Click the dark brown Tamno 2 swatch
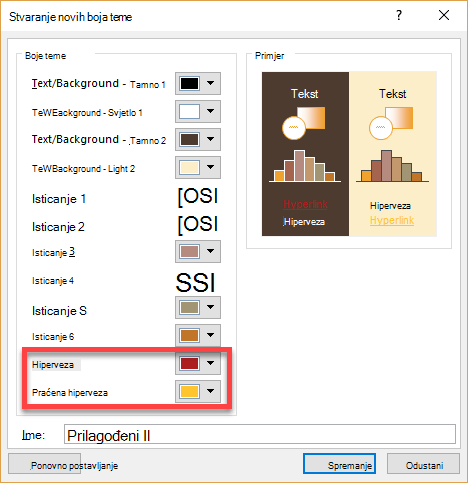Image resolution: width=468 pixels, height=483 pixels. click(x=189, y=139)
